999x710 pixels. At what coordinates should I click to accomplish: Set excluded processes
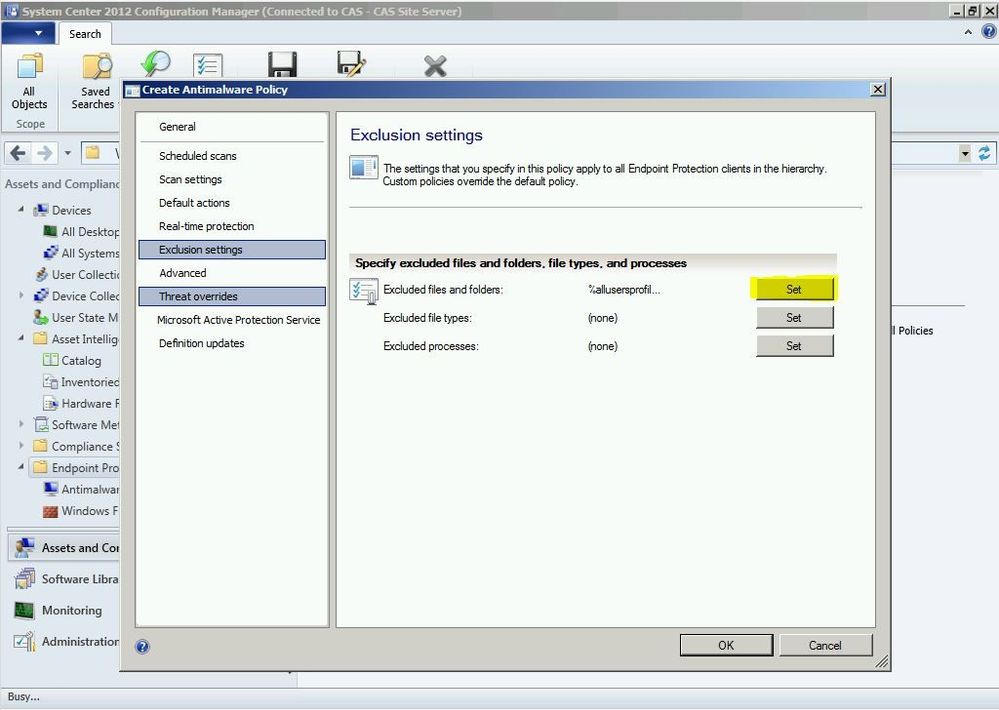pos(794,345)
